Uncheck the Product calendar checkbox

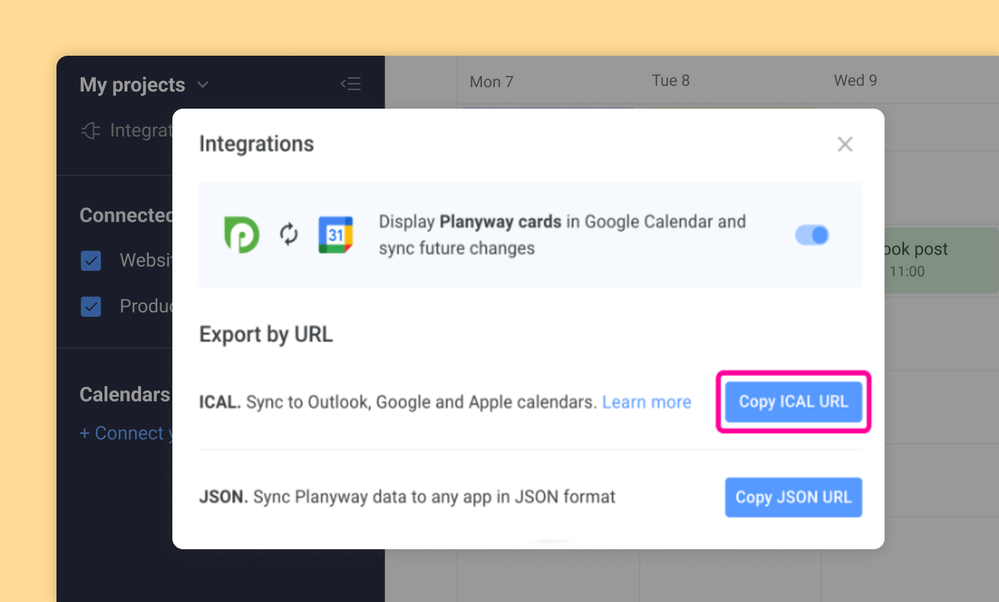pyautogui.click(x=91, y=306)
